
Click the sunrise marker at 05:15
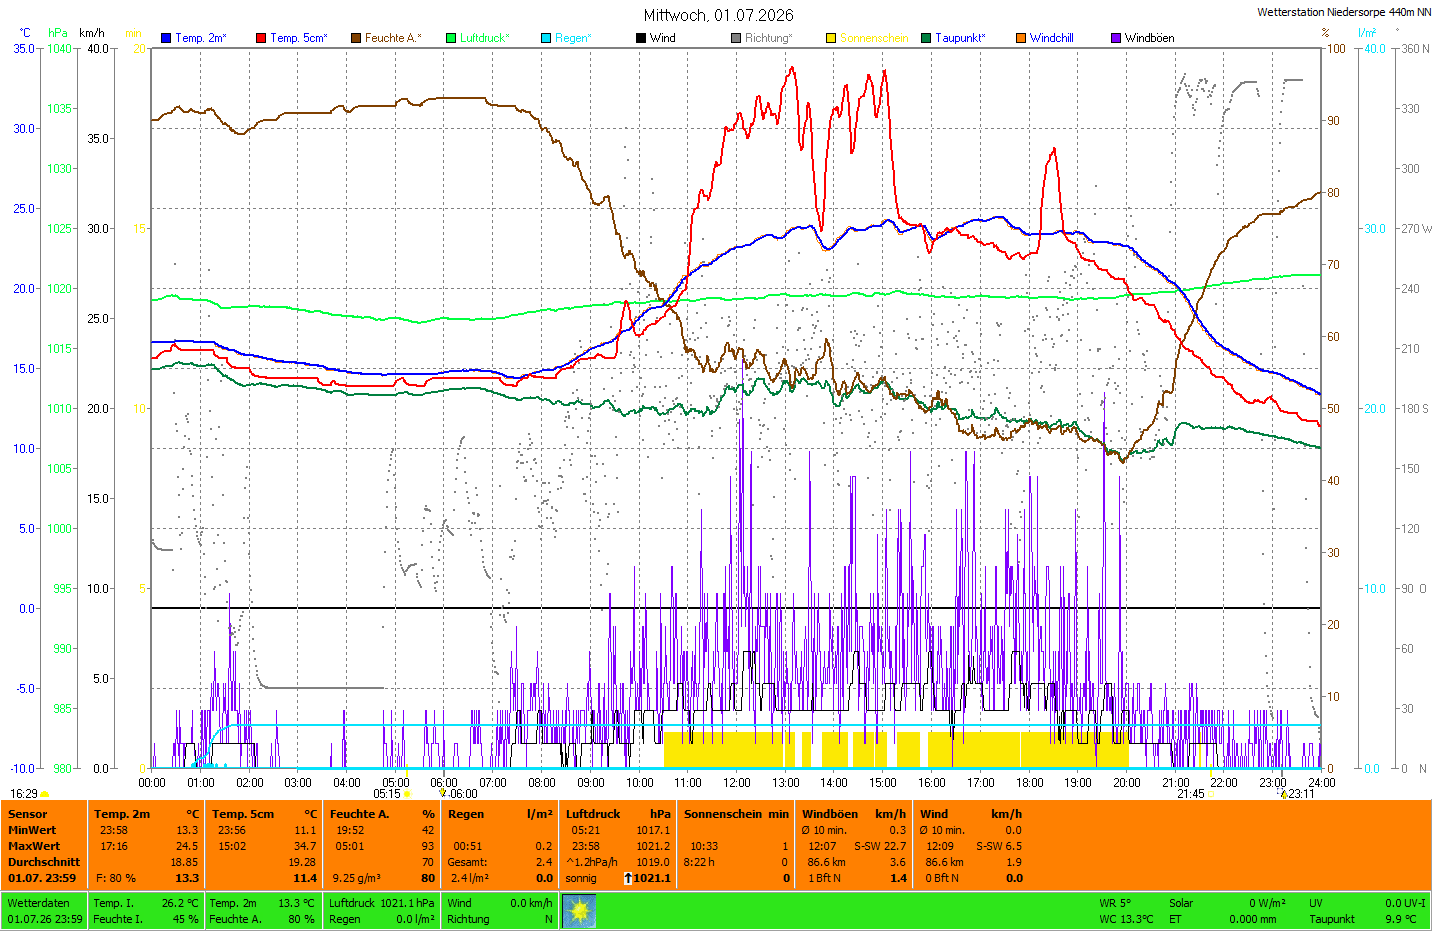[407, 794]
